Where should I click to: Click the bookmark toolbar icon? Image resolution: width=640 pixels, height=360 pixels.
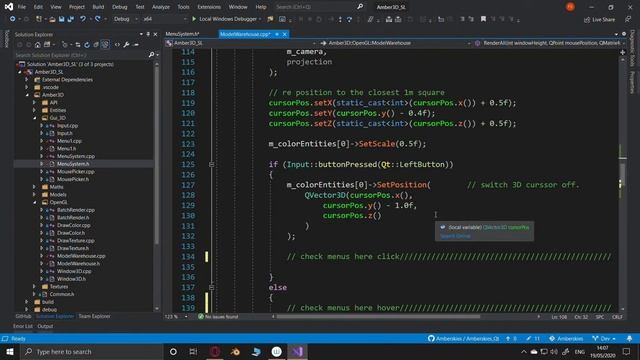pyautogui.click(x=483, y=19)
